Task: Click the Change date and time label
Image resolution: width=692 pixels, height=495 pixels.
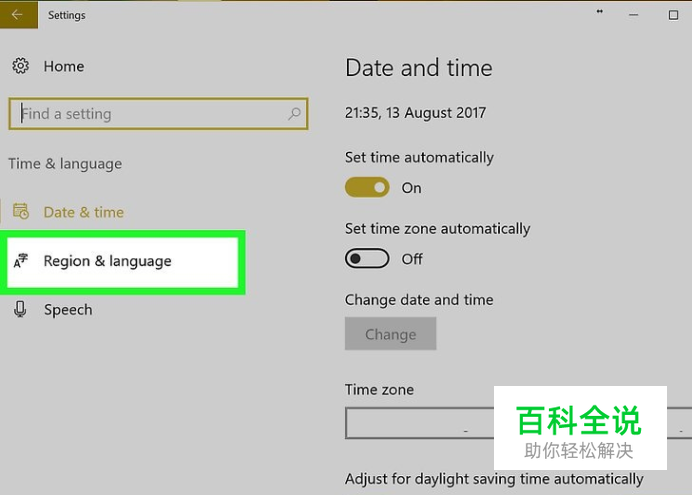Action: [419, 300]
